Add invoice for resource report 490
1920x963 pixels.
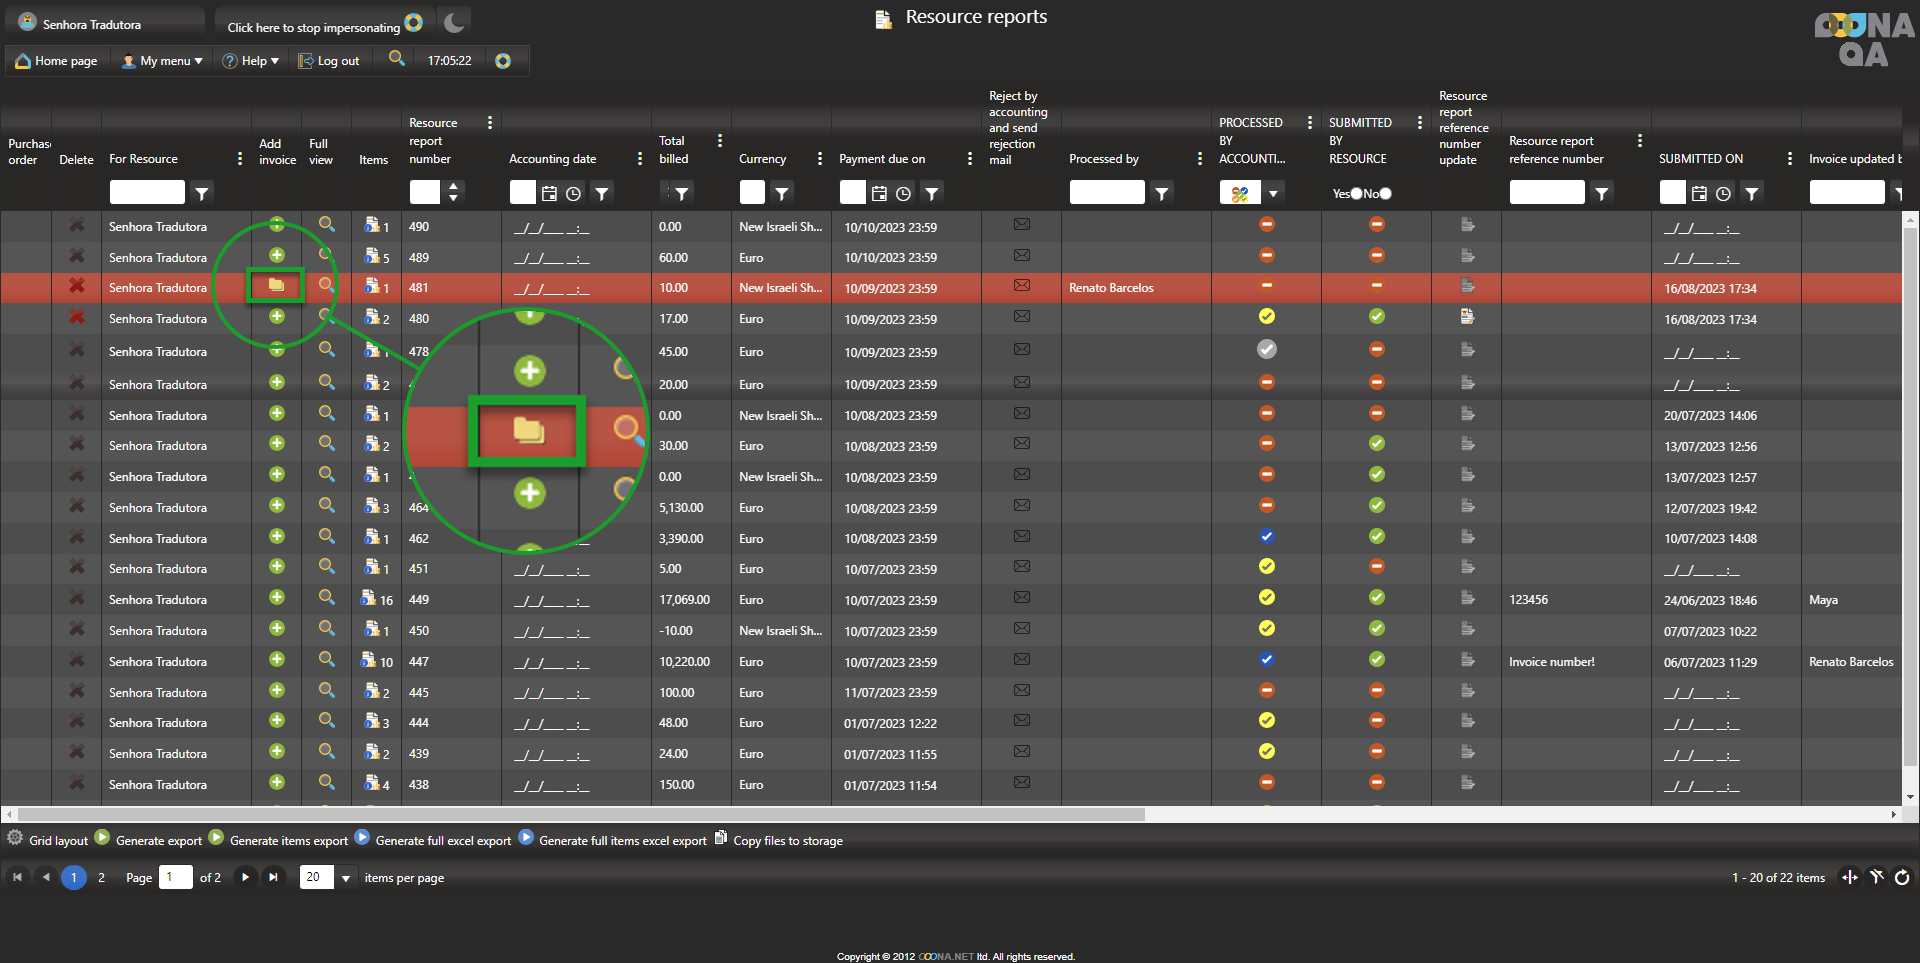[x=277, y=225]
